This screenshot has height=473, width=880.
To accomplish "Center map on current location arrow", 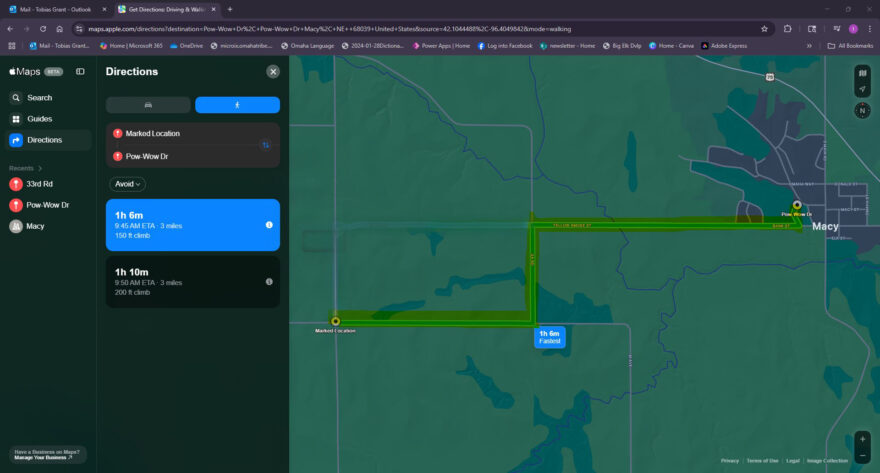I will tap(863, 89).
